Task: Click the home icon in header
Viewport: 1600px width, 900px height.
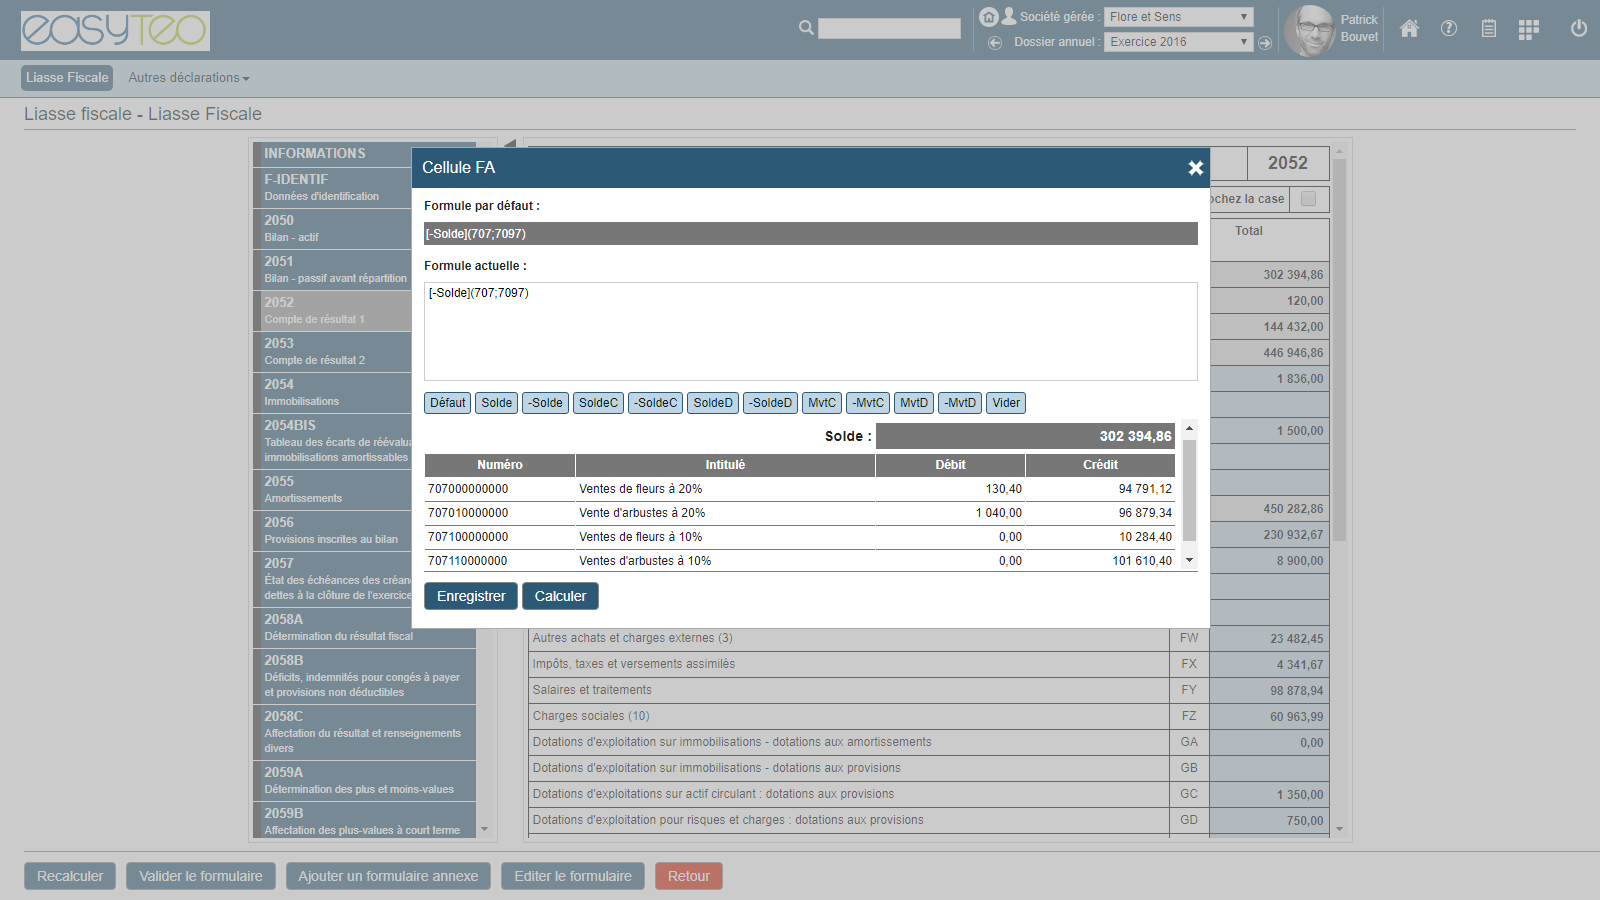Action: (1409, 29)
